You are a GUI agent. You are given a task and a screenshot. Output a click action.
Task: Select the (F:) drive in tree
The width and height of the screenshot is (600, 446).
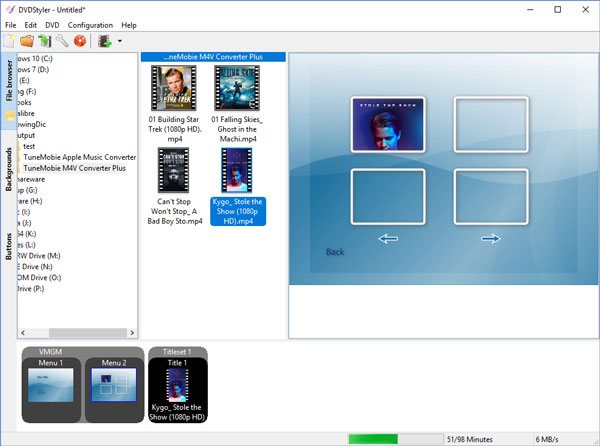point(27,91)
